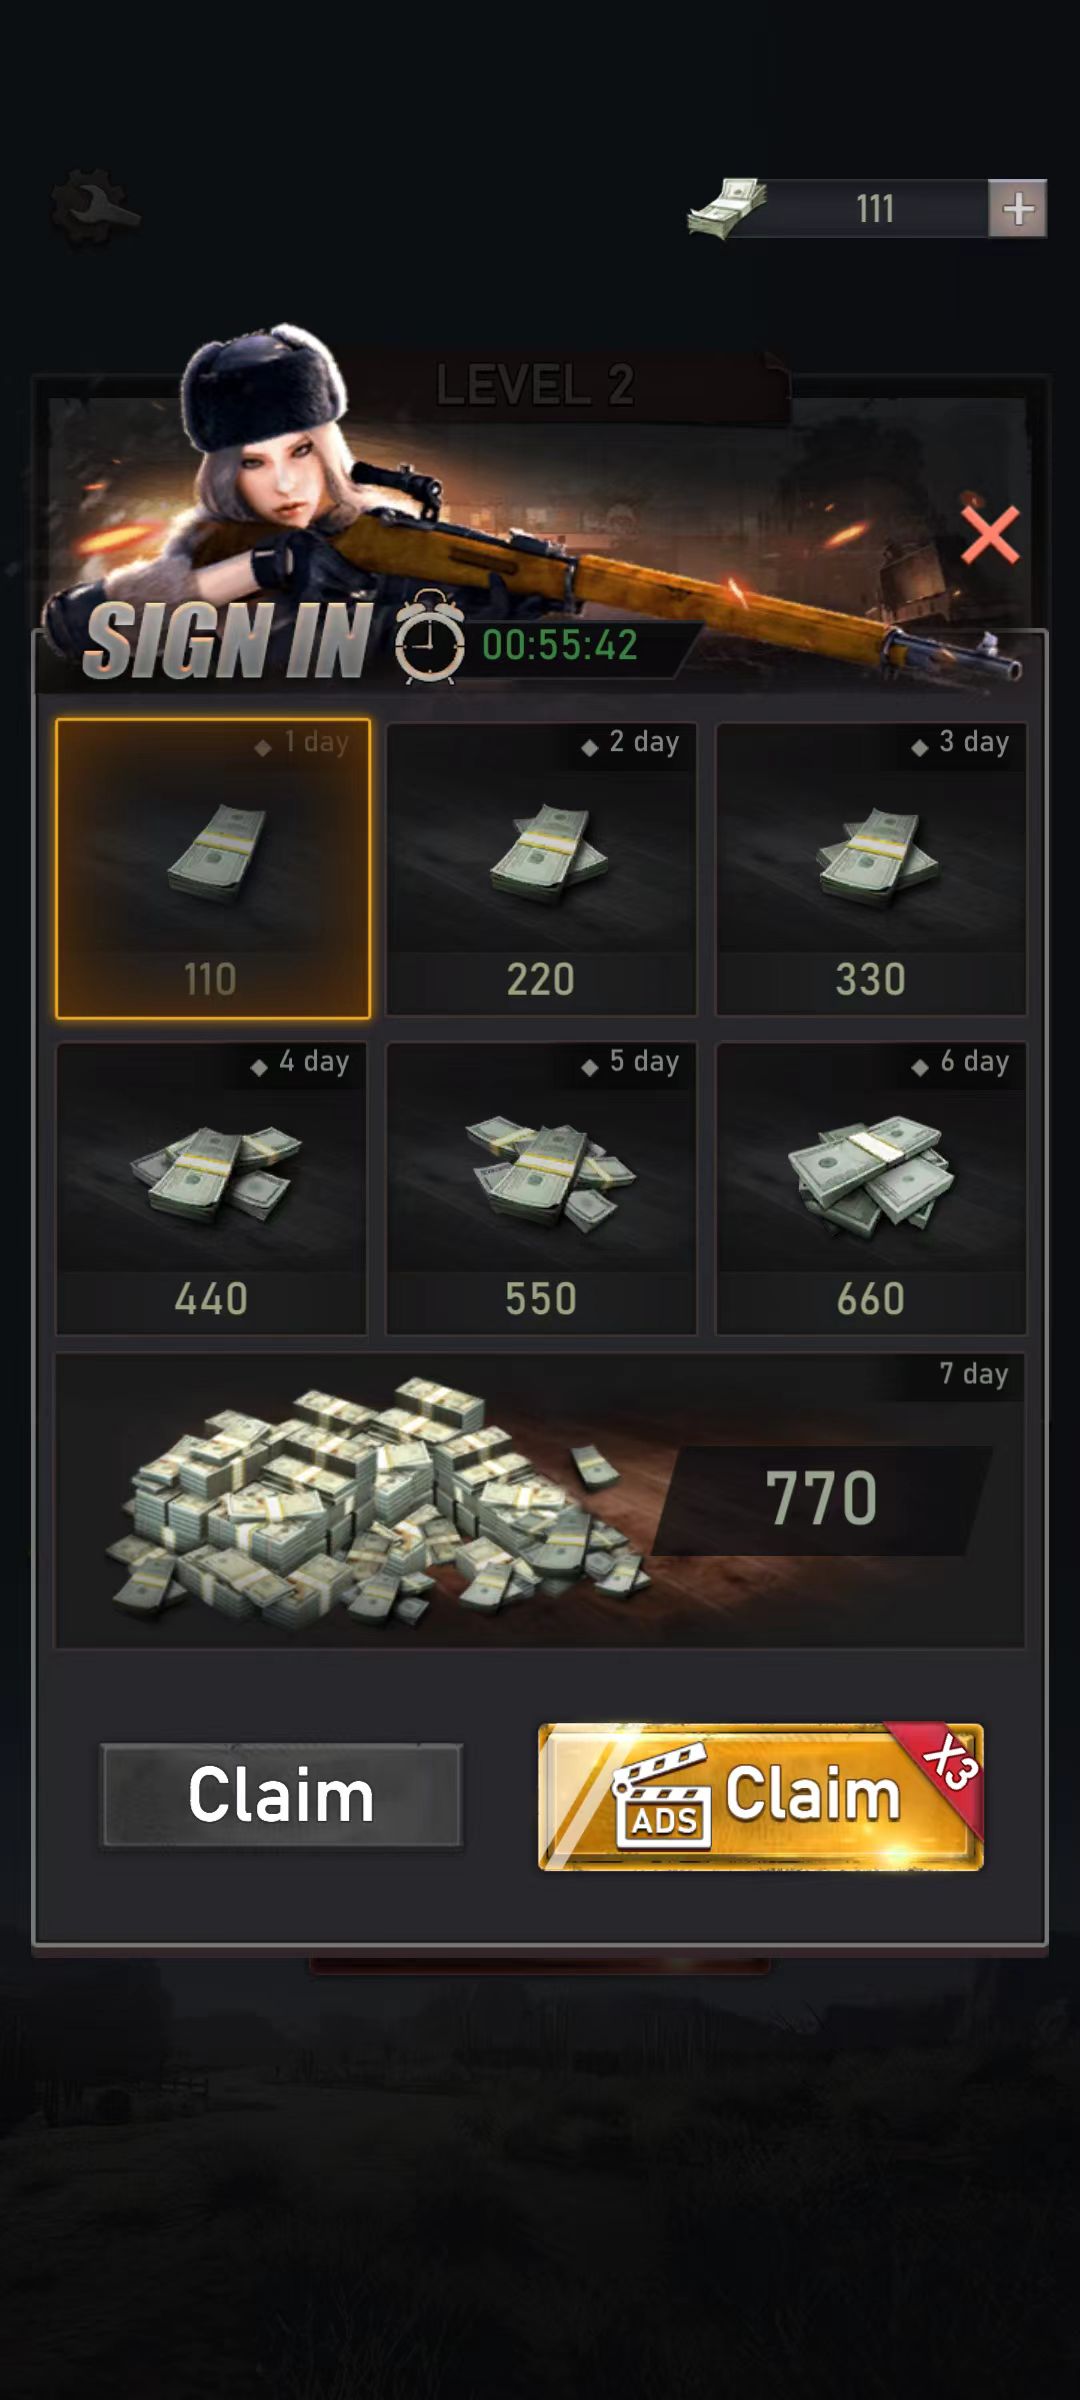Tap the cash stack icon beside 111

[728, 209]
